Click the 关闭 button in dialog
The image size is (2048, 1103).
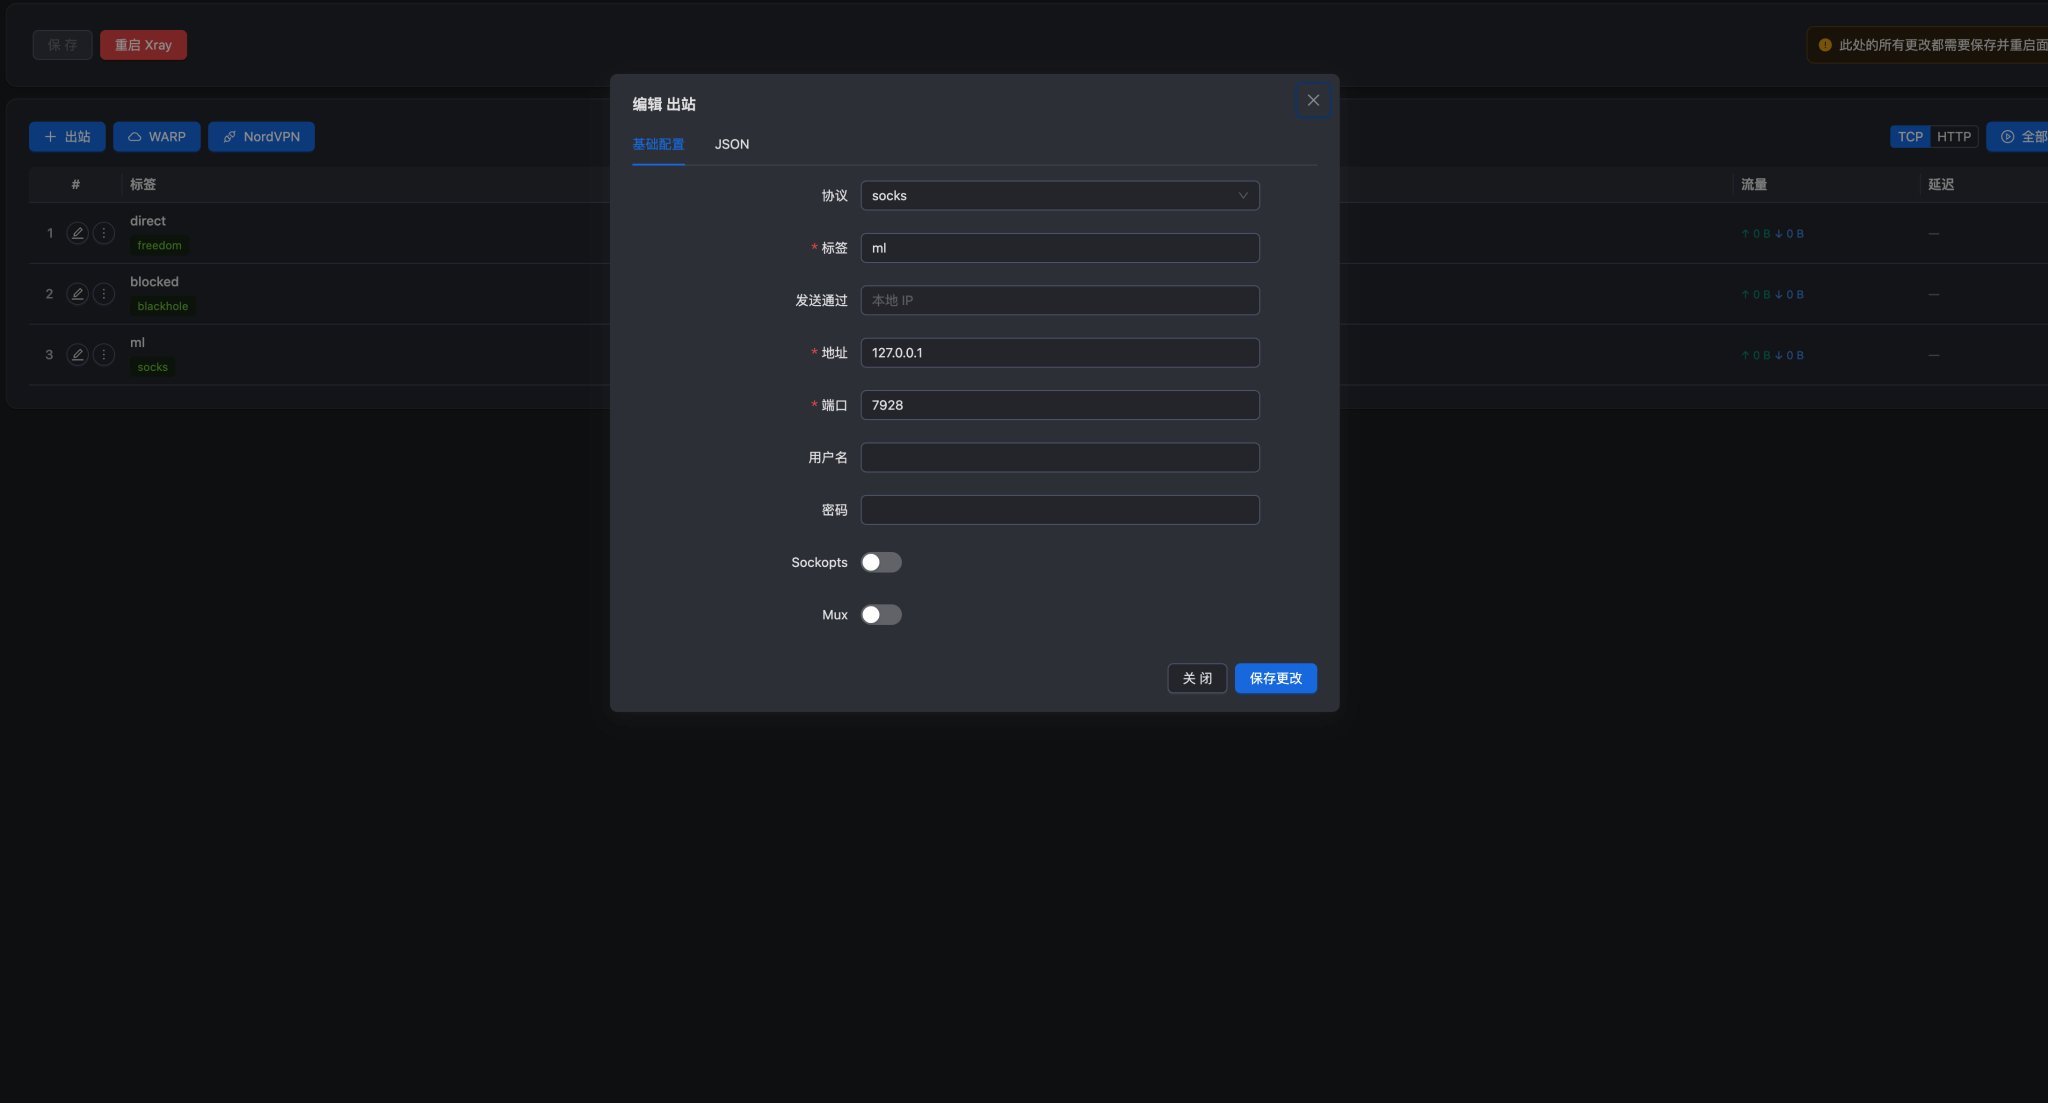click(1197, 678)
